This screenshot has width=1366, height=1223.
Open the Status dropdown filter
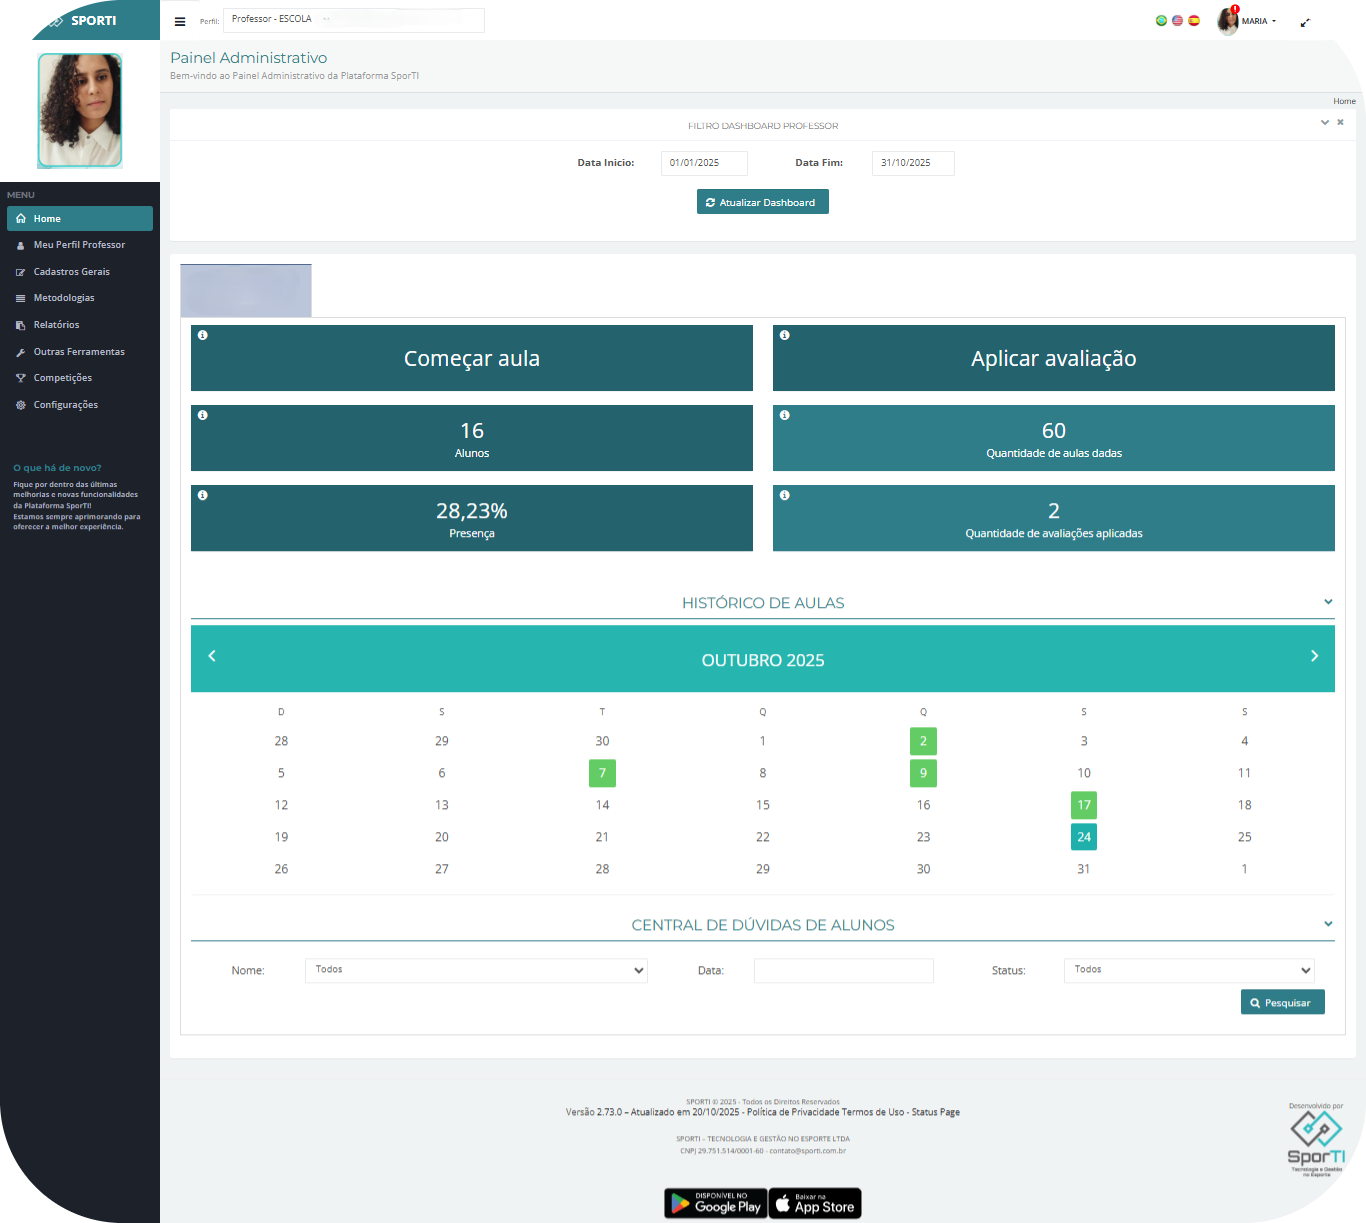coord(1188,970)
